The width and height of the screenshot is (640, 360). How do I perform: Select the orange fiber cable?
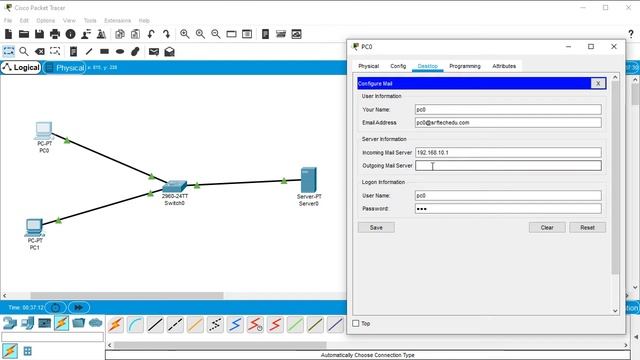(x=195, y=325)
